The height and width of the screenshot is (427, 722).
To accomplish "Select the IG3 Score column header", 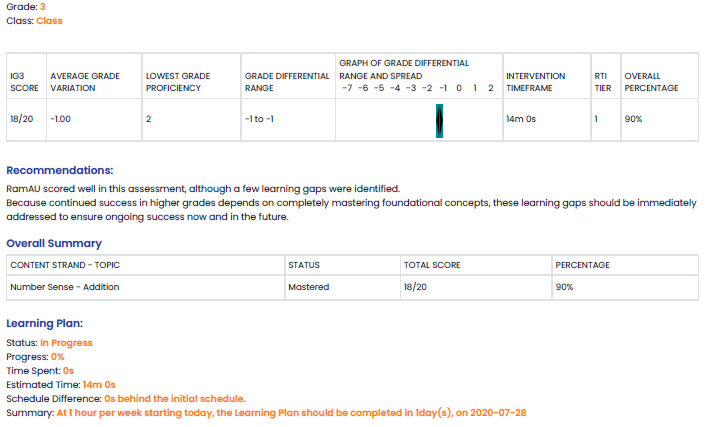I will click(23, 82).
